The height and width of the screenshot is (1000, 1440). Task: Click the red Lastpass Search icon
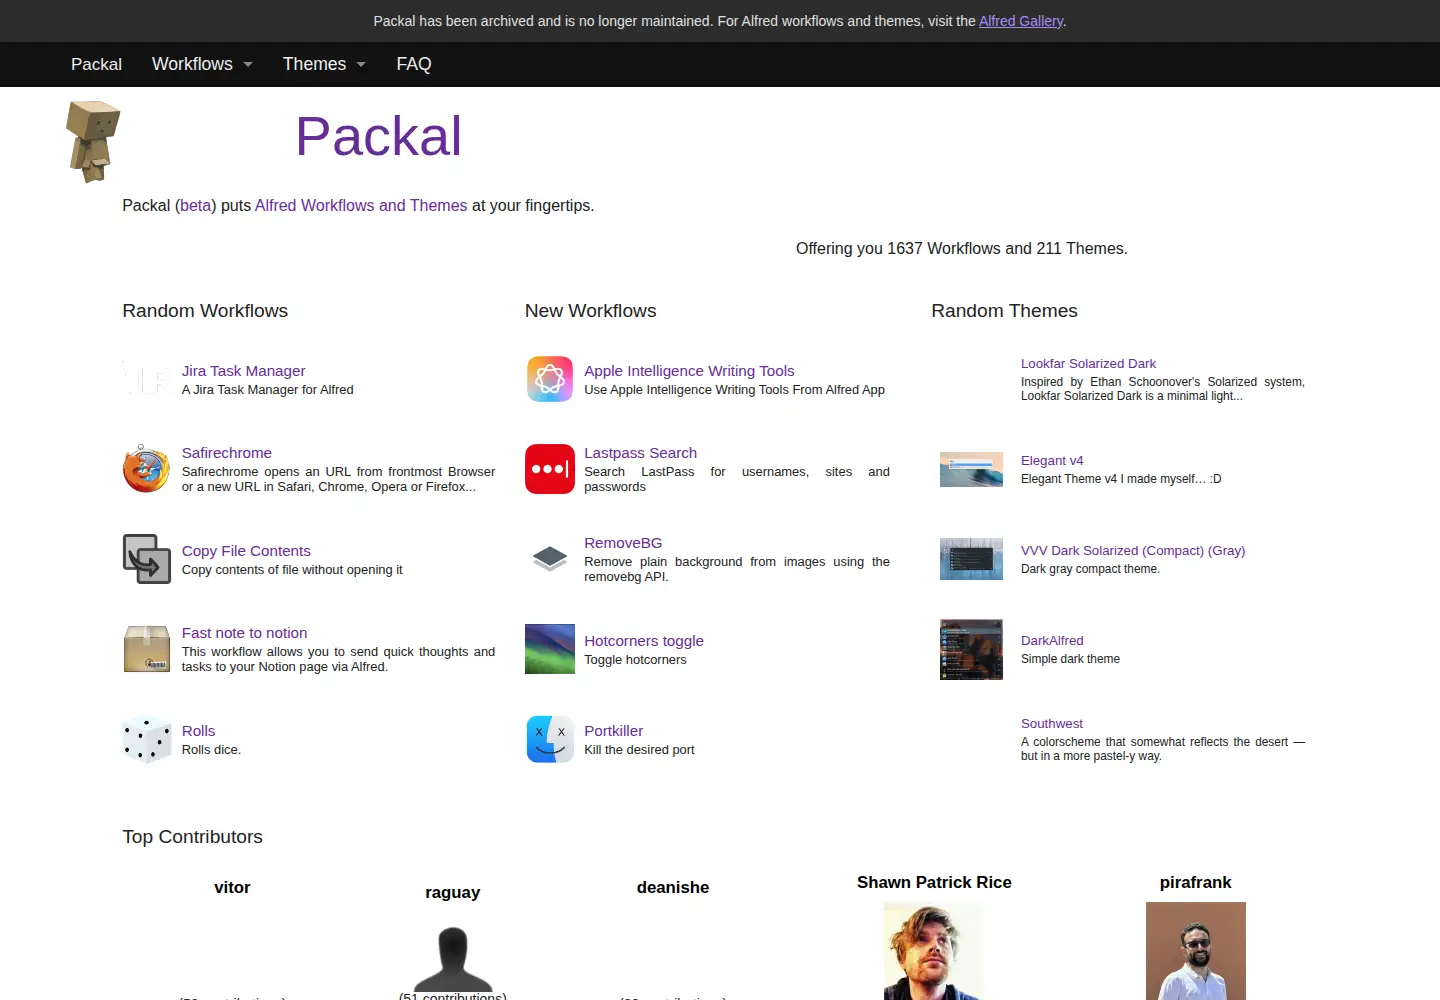(550, 469)
